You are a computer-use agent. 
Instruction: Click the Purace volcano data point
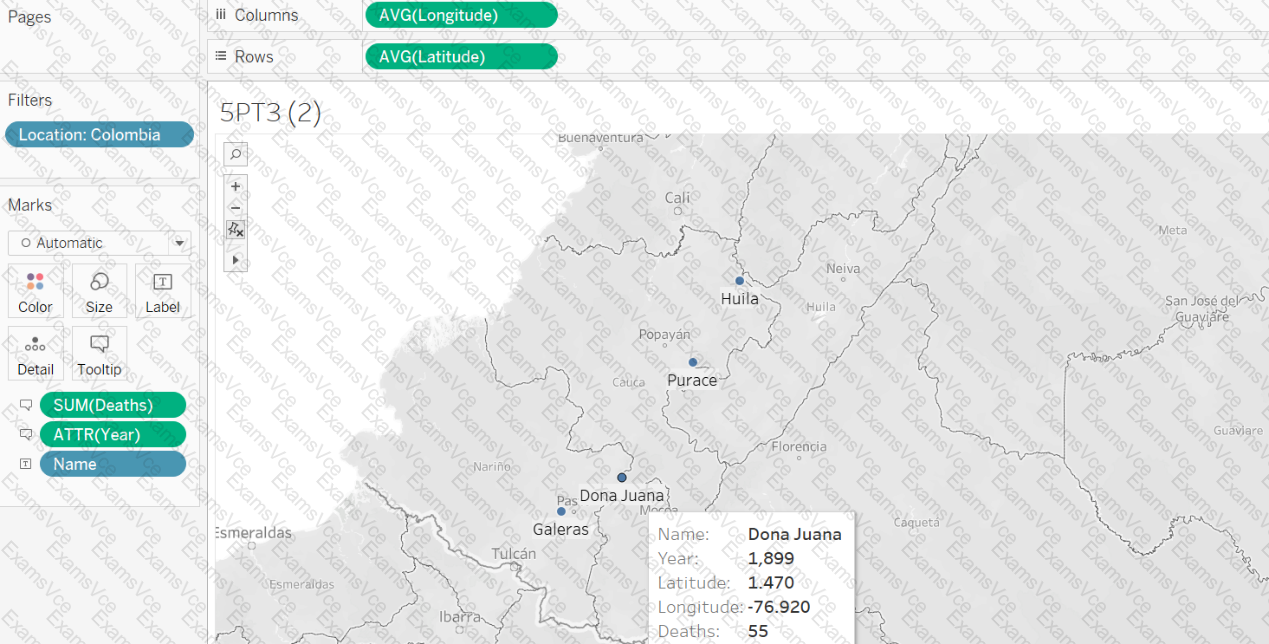(x=692, y=362)
